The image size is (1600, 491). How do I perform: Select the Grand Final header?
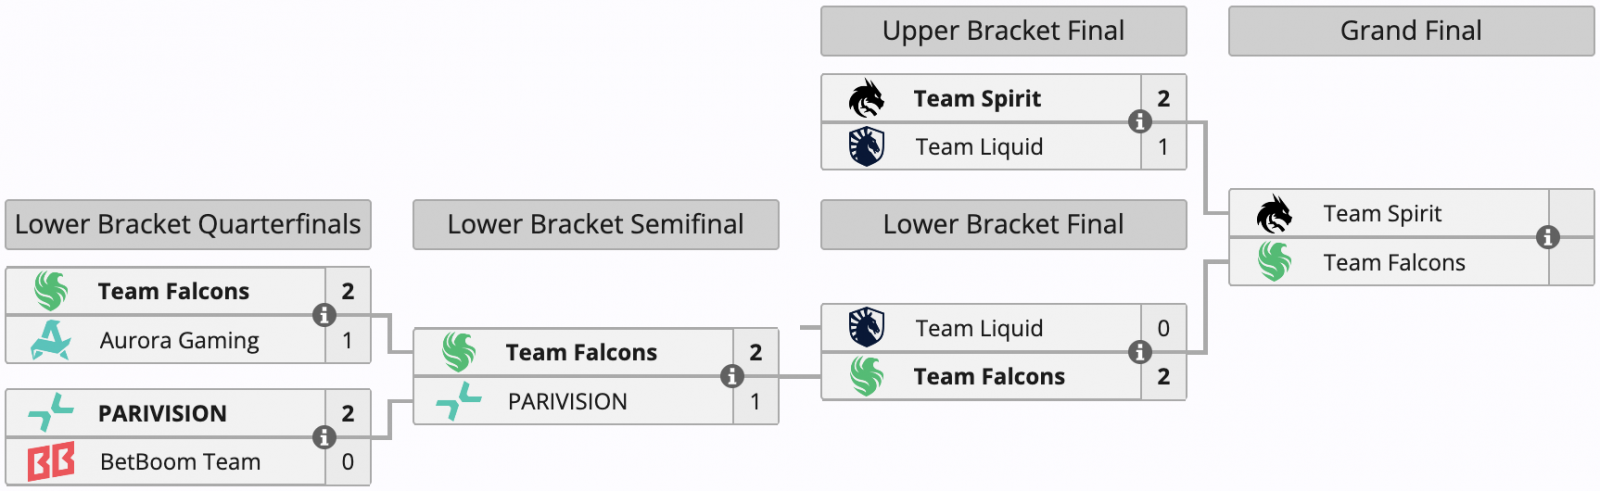coord(1412,31)
